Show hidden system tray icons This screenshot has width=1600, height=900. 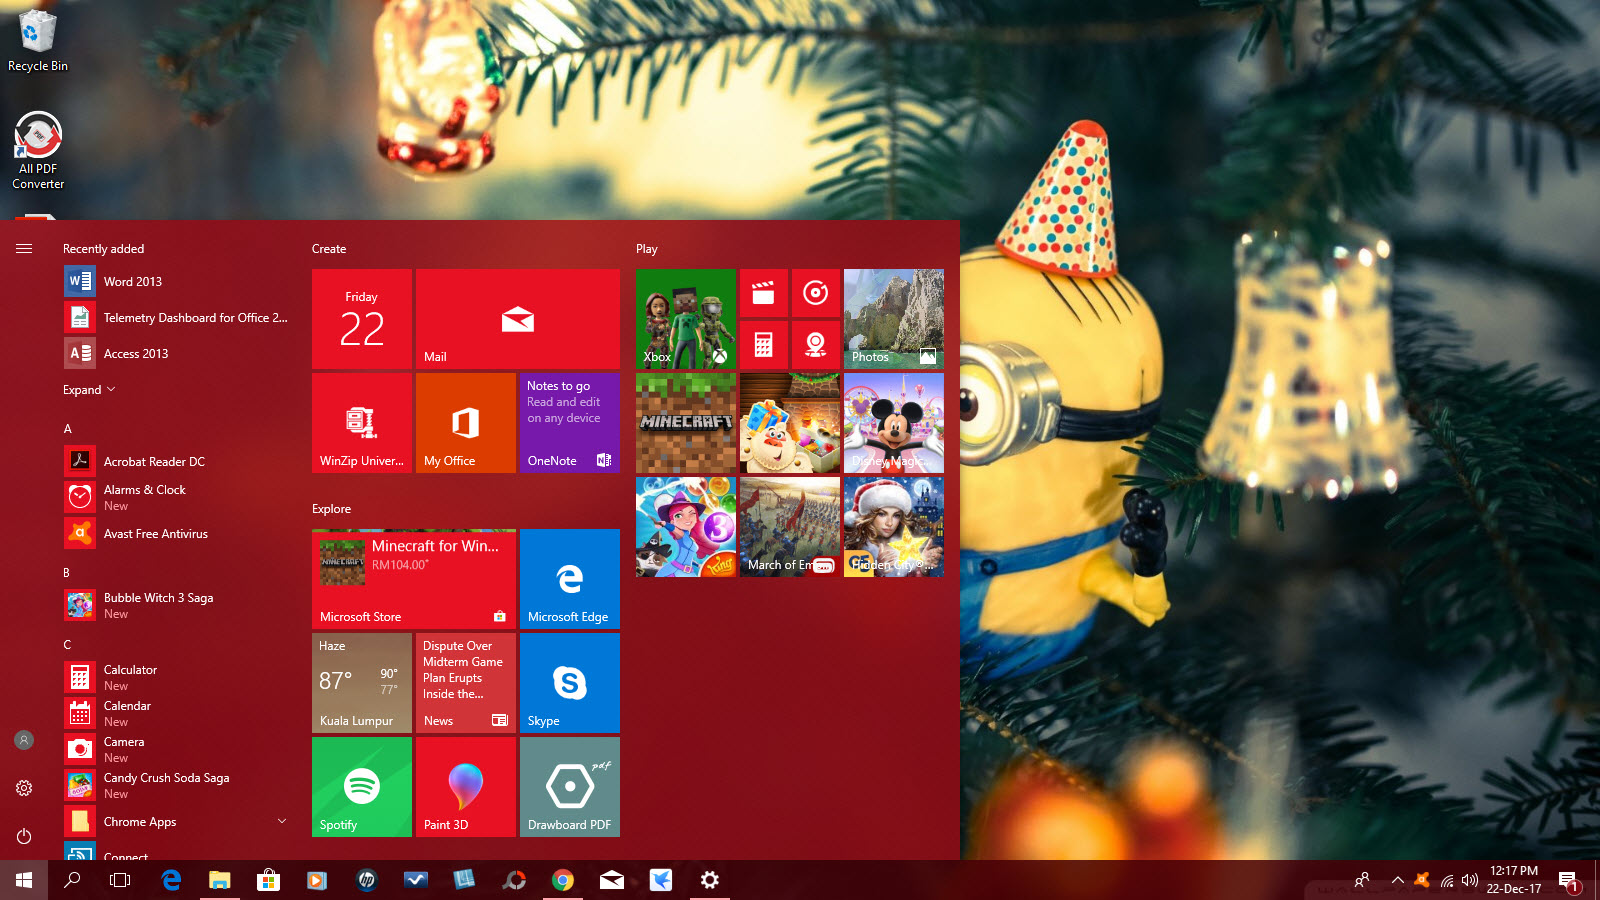point(1398,881)
